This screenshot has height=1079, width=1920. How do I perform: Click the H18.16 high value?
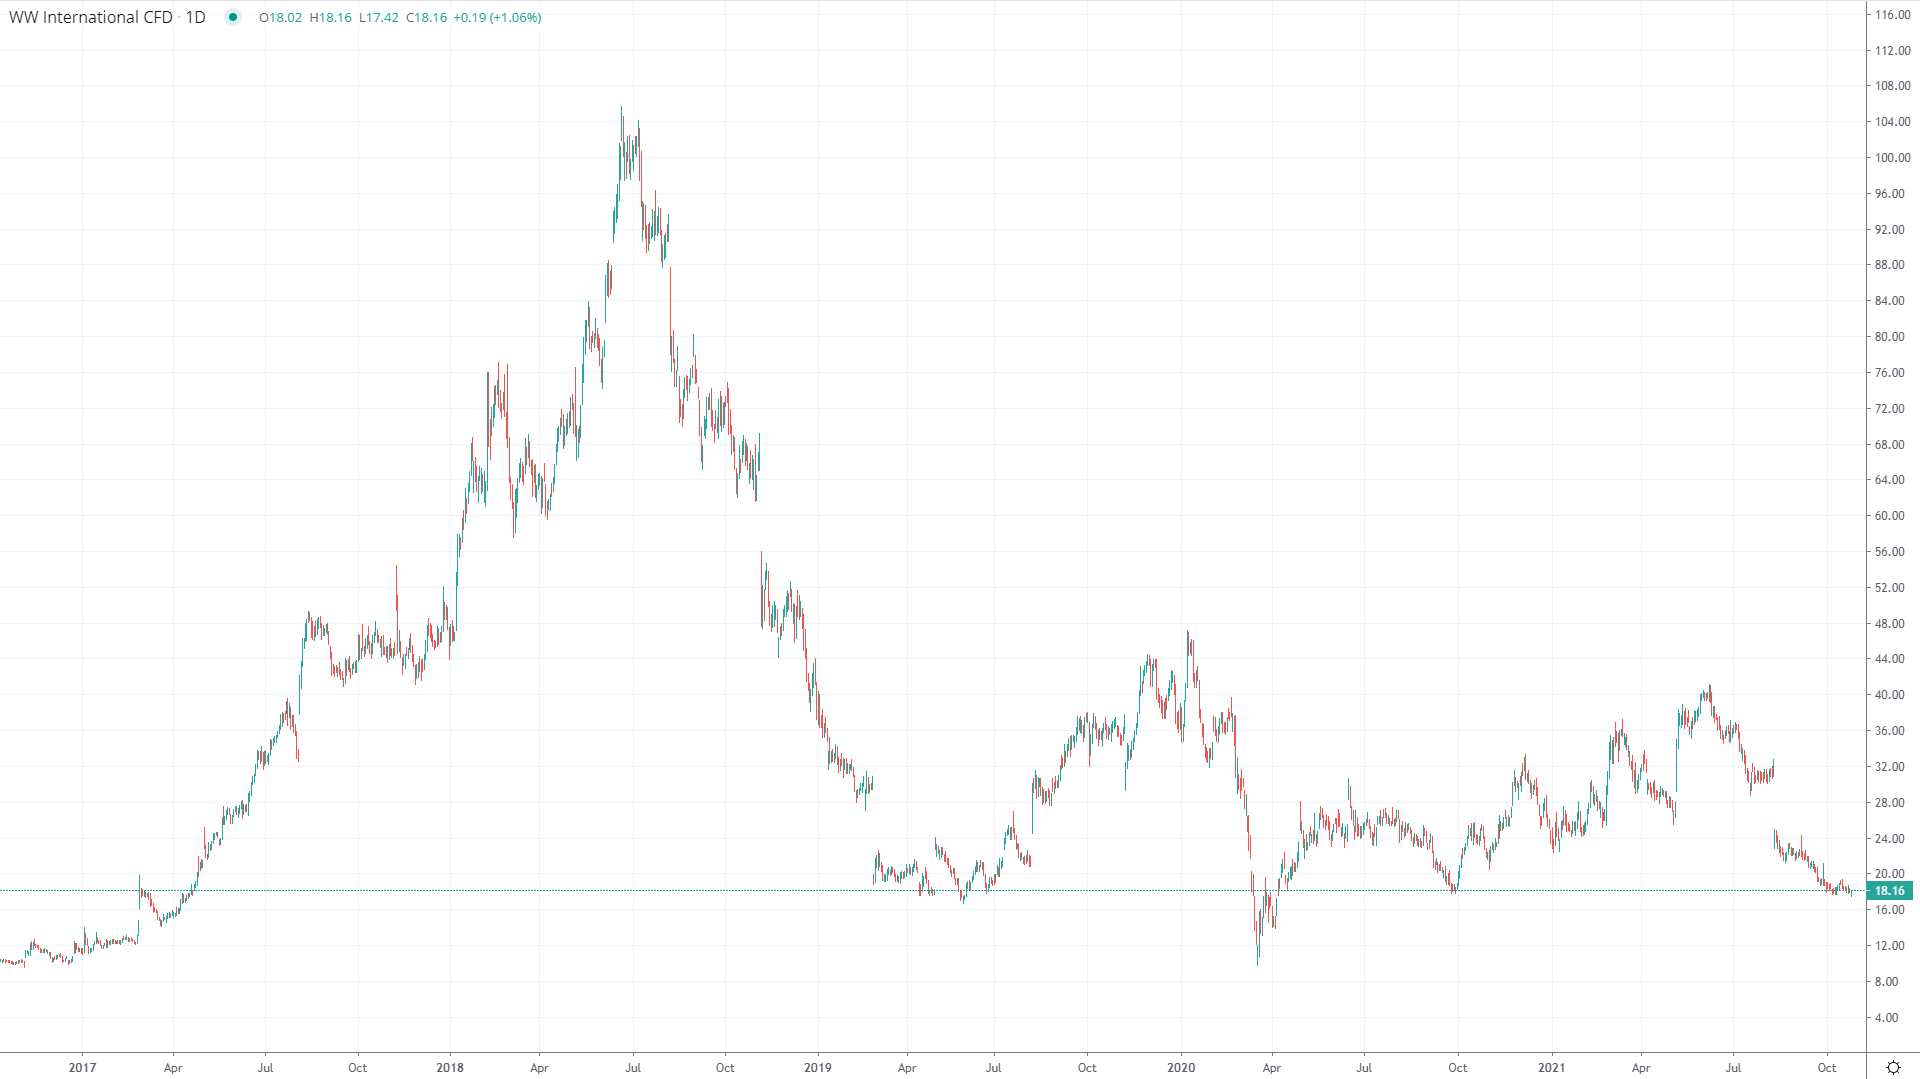coord(331,17)
